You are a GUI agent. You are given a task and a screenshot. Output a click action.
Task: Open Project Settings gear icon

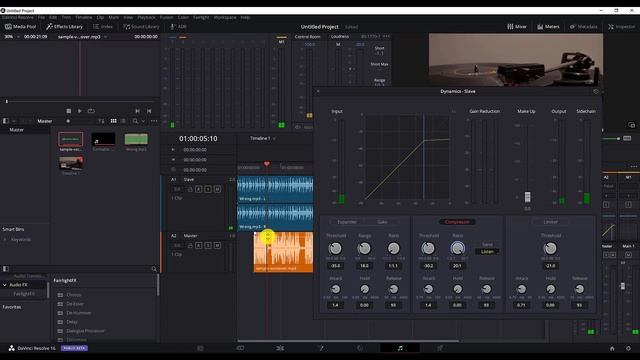click(x=628, y=349)
